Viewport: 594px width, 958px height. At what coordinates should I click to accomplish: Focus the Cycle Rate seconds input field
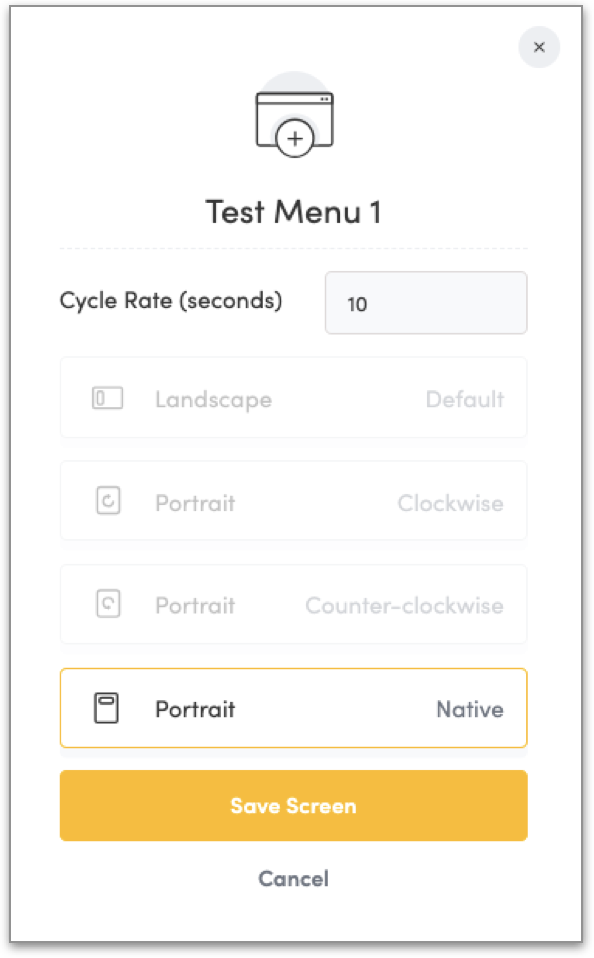(426, 303)
